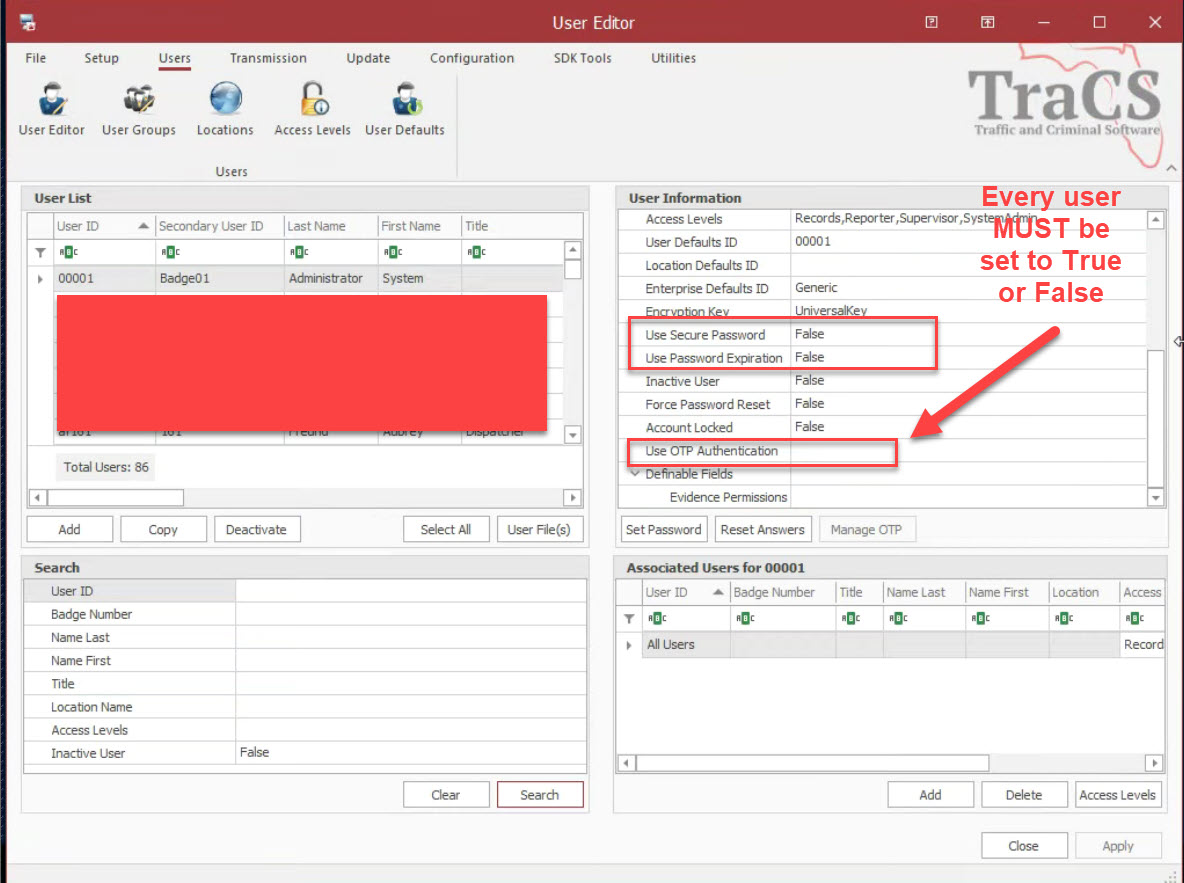Screen dimensions: 1184x883
Task: Open the Transmission menu tab
Action: (x=268, y=58)
